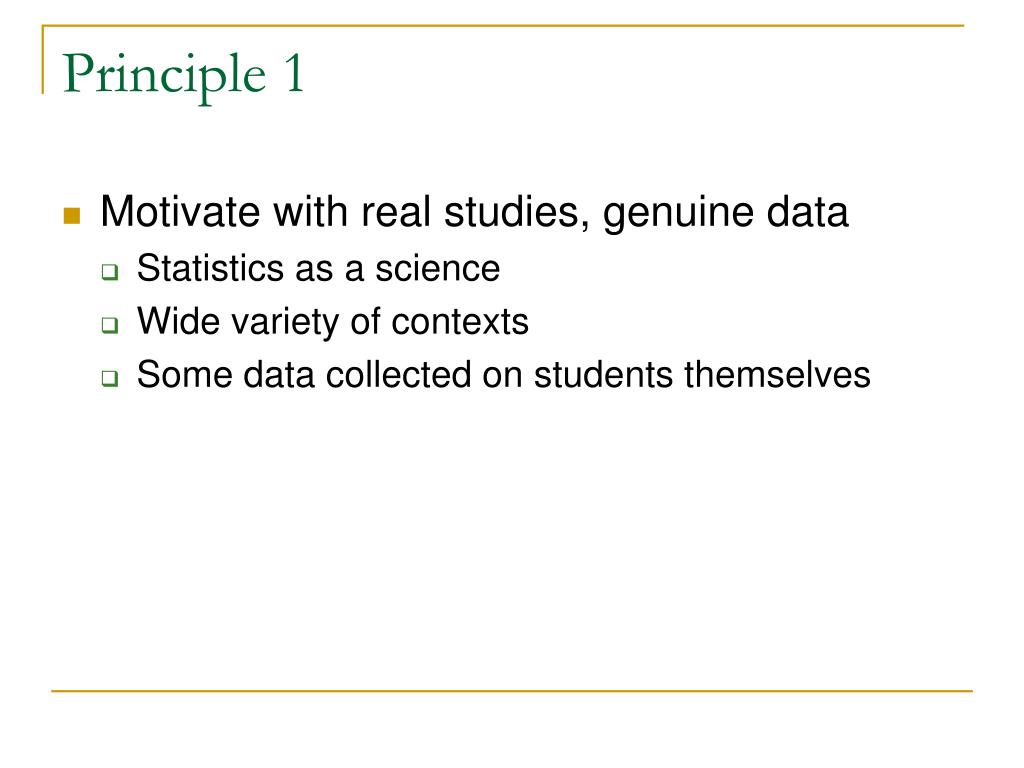
Task: Click the hollow bullet before Wide variety
Action: click(x=110, y=325)
